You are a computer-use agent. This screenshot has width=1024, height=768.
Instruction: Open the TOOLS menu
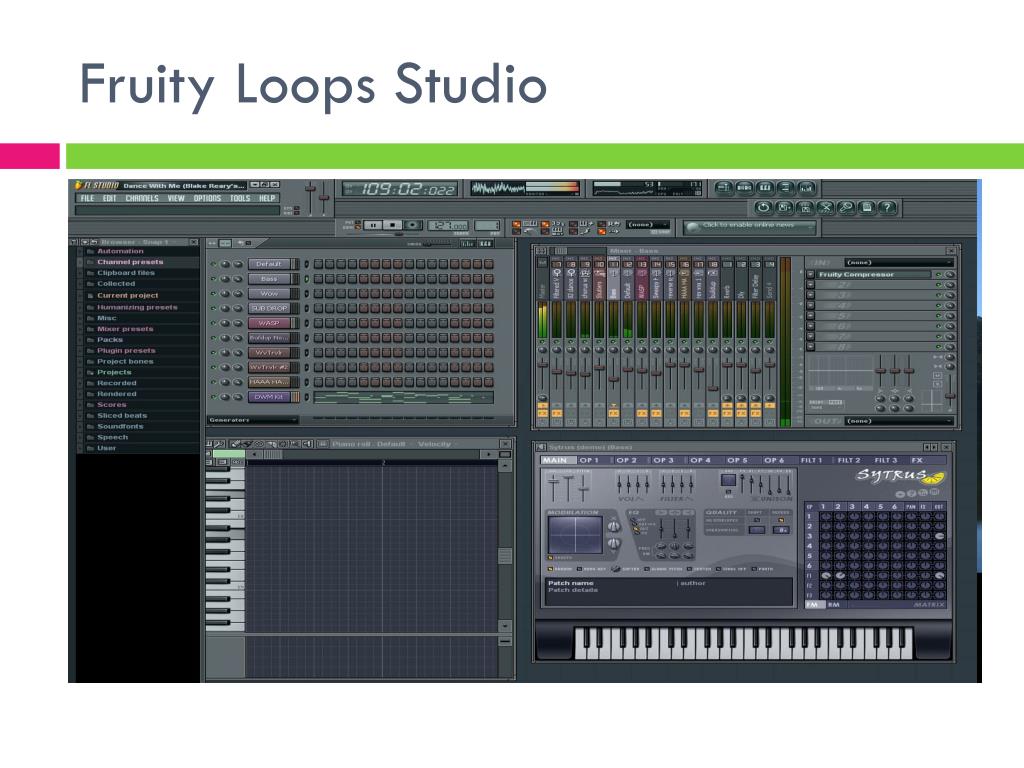[x=240, y=198]
